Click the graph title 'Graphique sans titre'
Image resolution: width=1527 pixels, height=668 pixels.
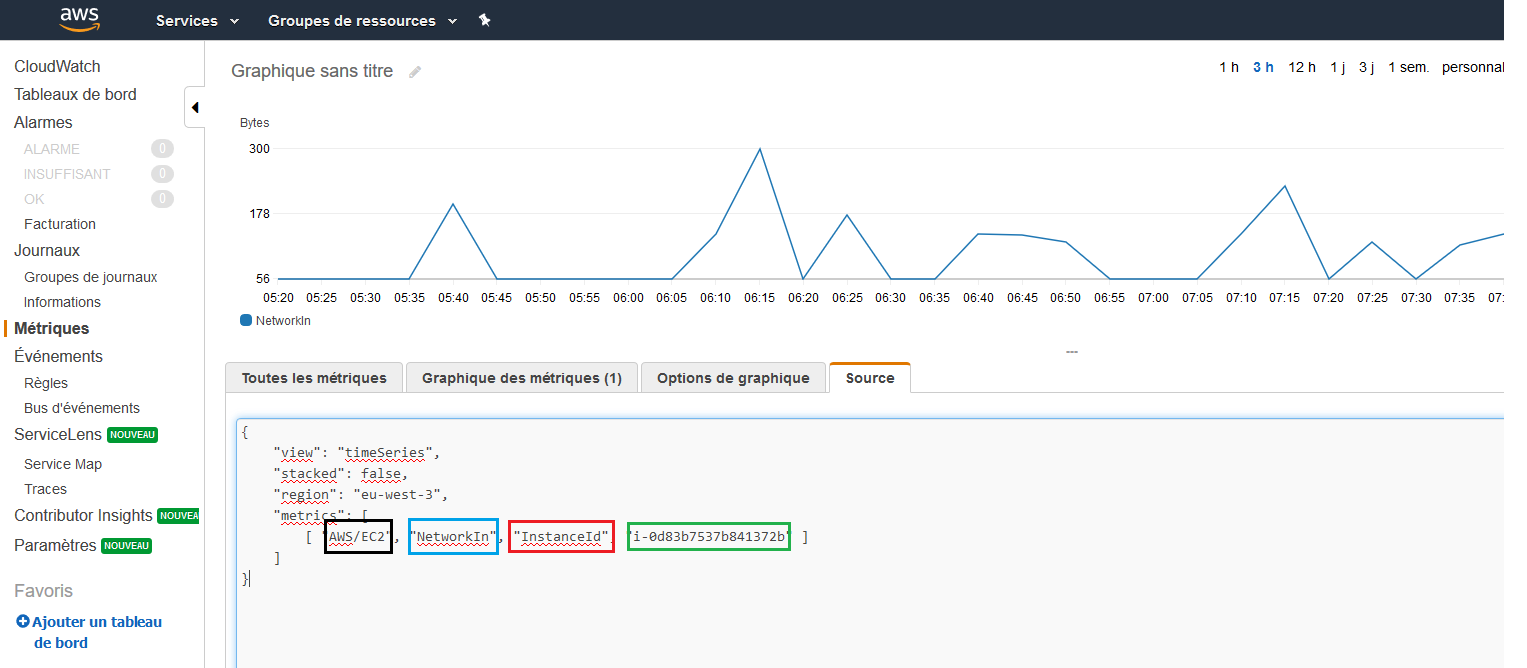[312, 71]
